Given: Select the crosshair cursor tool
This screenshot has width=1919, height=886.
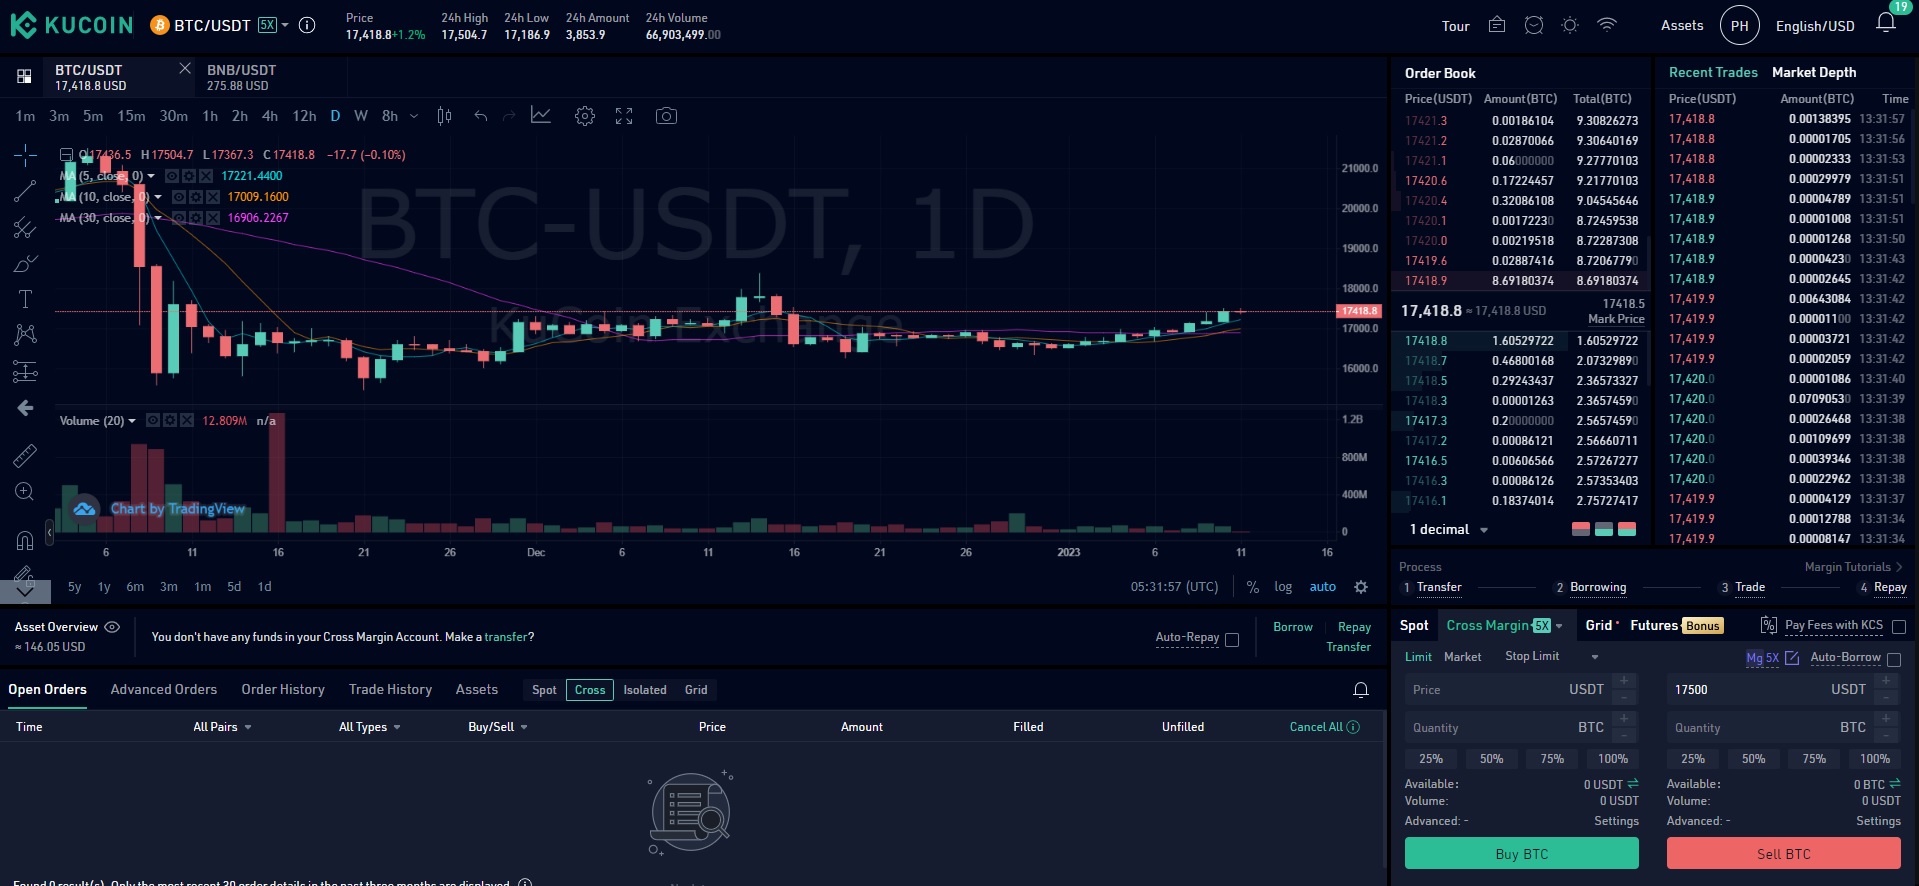Looking at the screenshot, I should pos(25,154).
